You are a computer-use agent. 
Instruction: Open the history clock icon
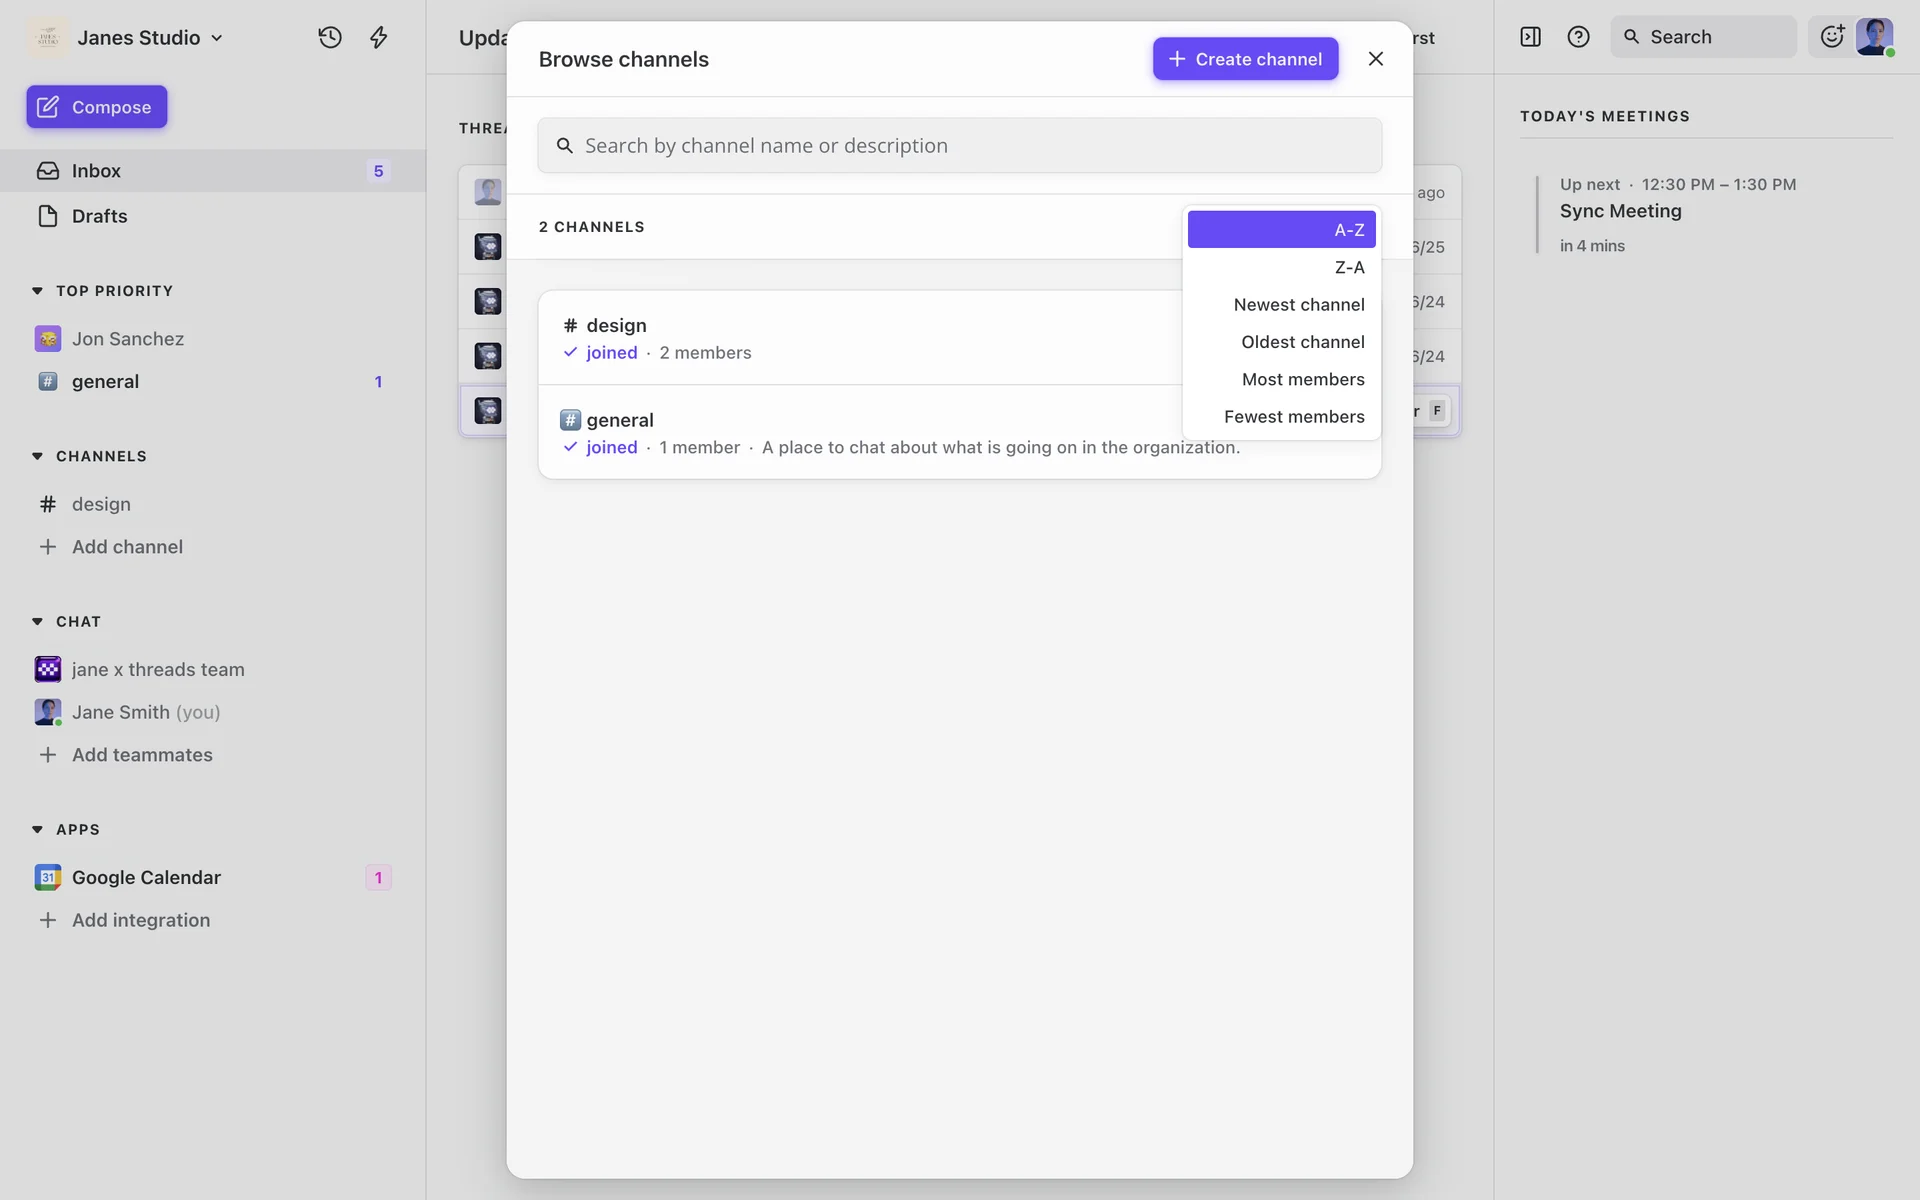330,37
